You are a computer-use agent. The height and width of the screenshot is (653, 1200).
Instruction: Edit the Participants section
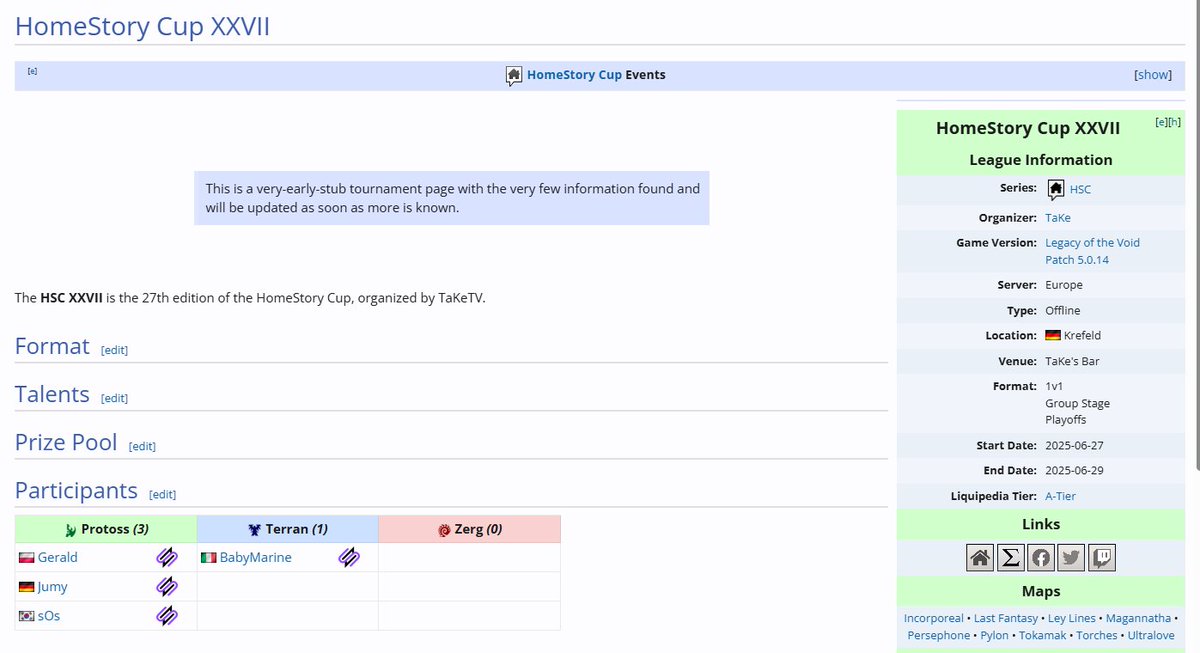pos(162,494)
